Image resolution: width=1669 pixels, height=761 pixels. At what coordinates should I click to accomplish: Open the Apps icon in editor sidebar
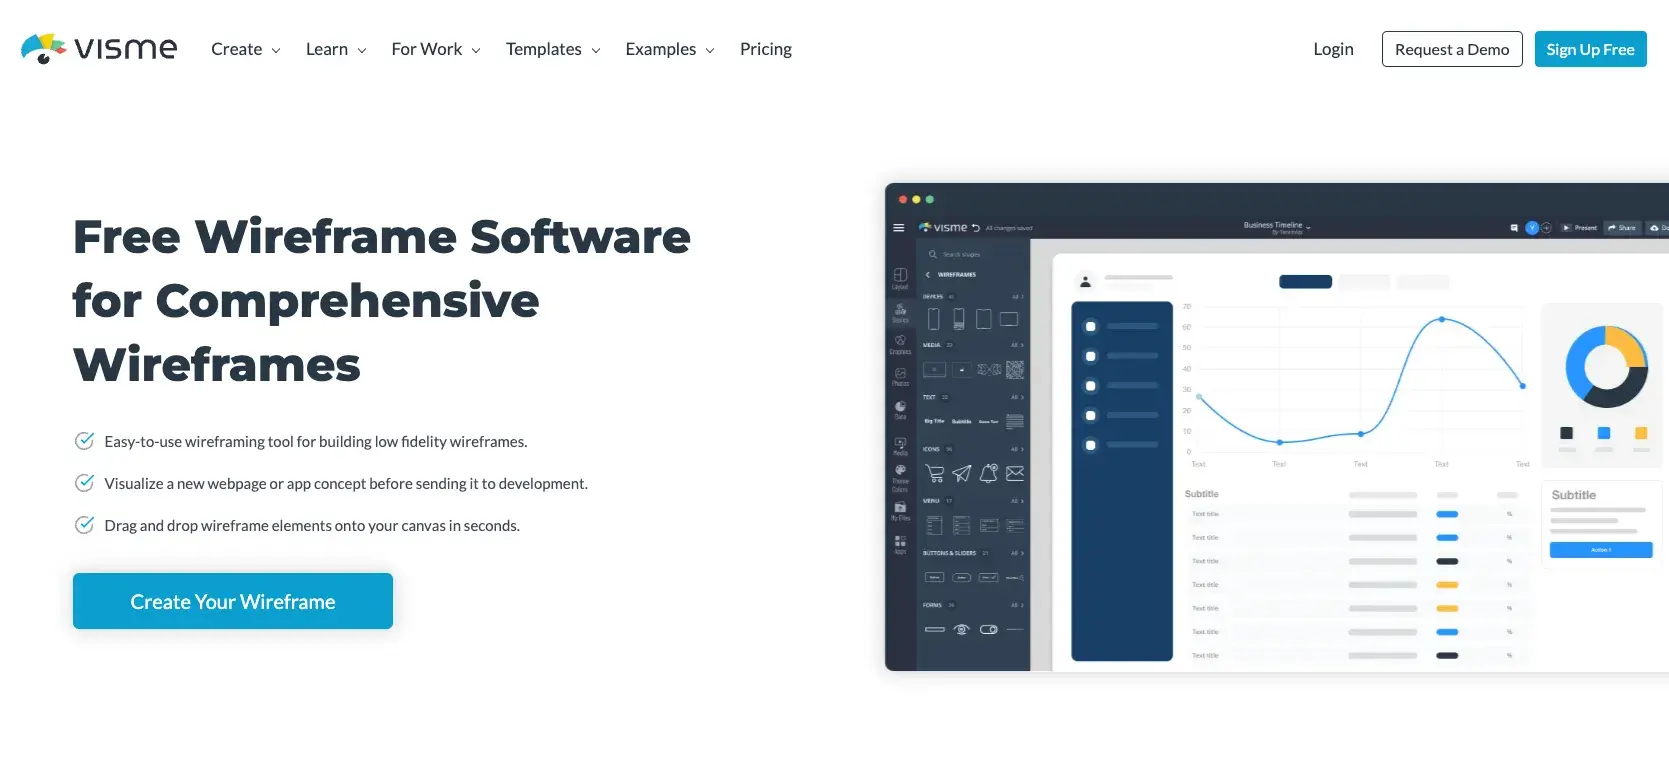[900, 544]
